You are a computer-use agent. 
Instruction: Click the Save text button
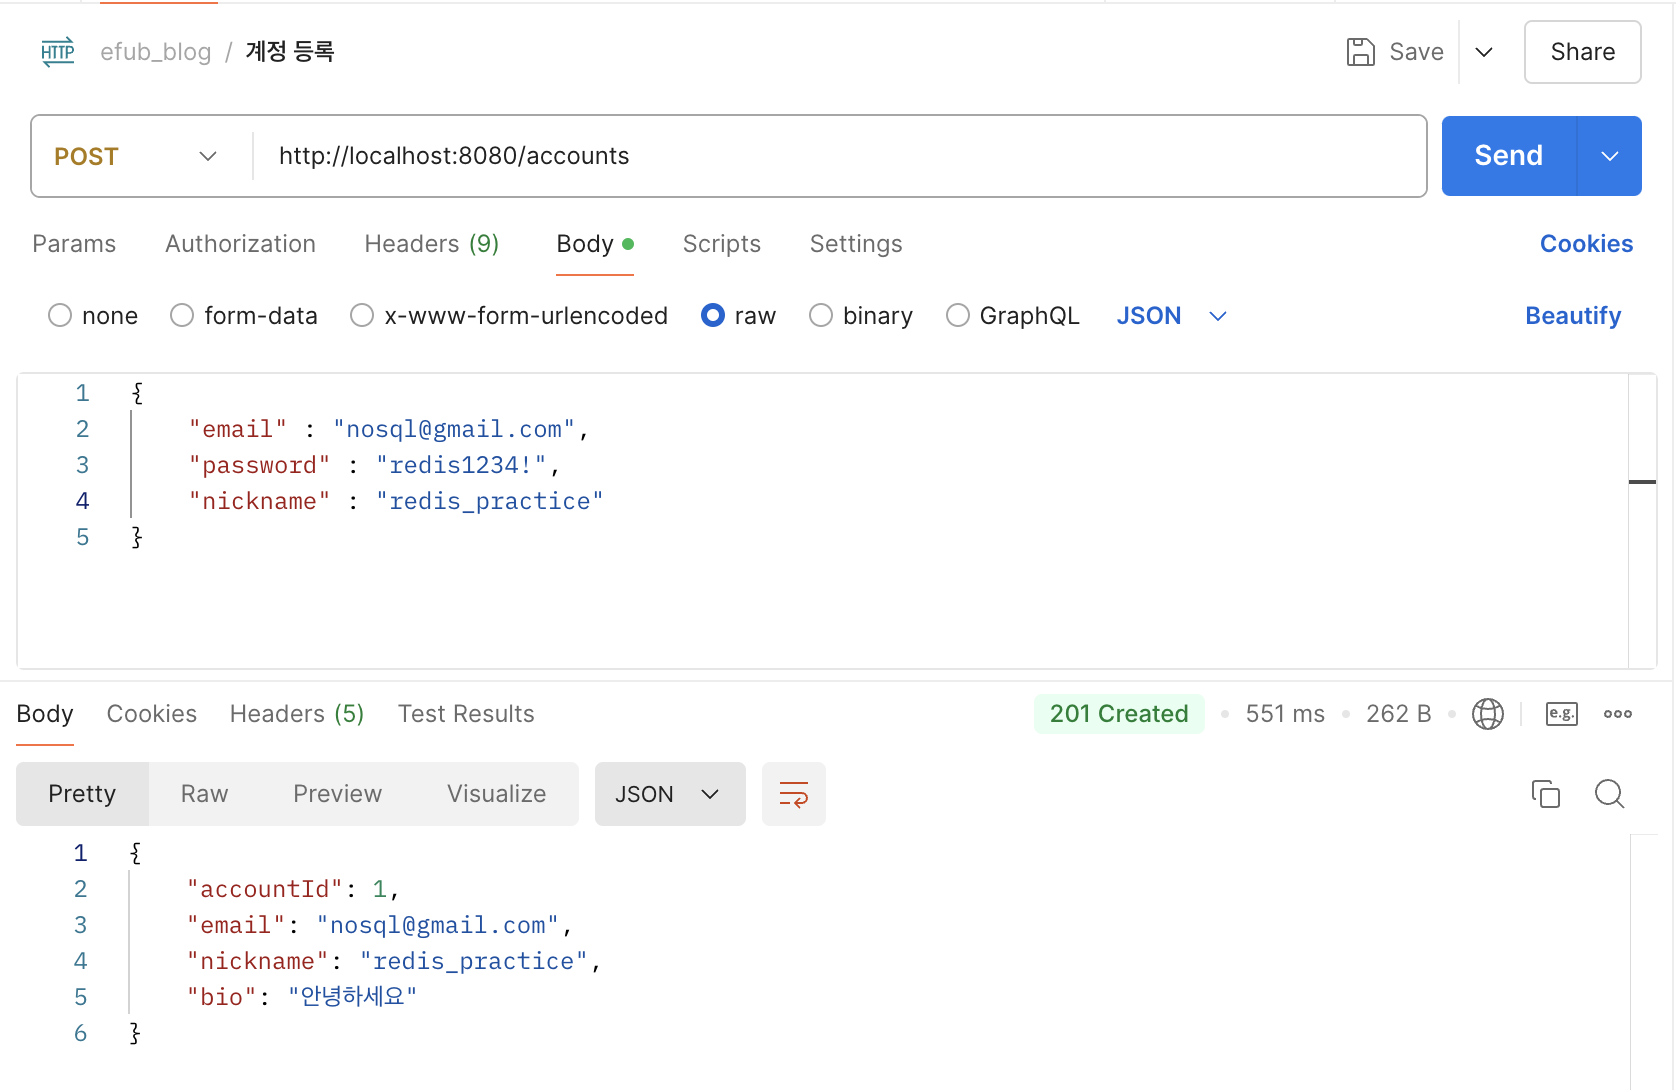1417,52
